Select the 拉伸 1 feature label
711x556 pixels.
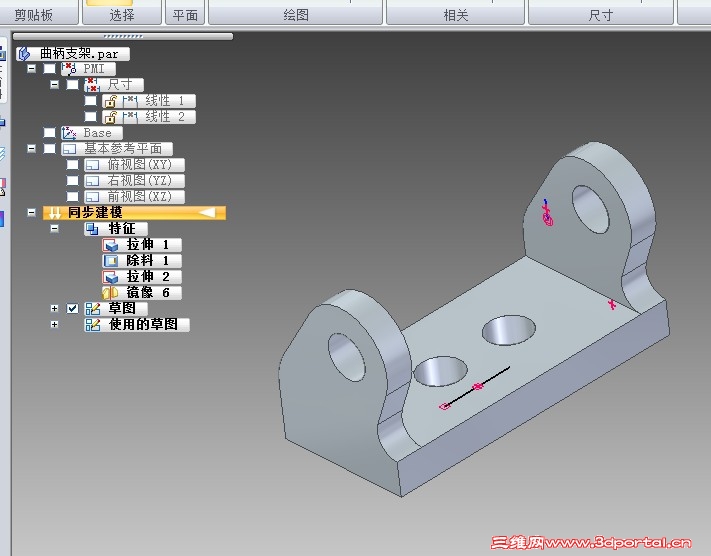tap(148, 245)
